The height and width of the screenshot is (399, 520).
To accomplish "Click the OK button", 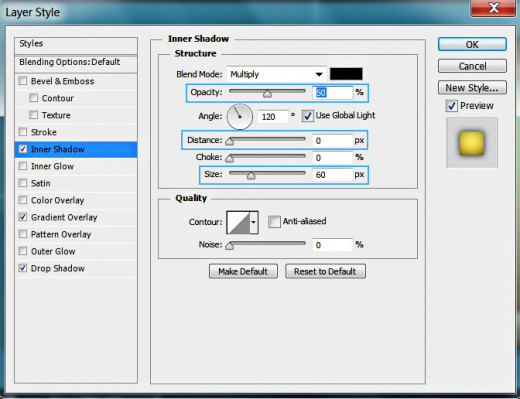I will pyautogui.click(x=472, y=44).
